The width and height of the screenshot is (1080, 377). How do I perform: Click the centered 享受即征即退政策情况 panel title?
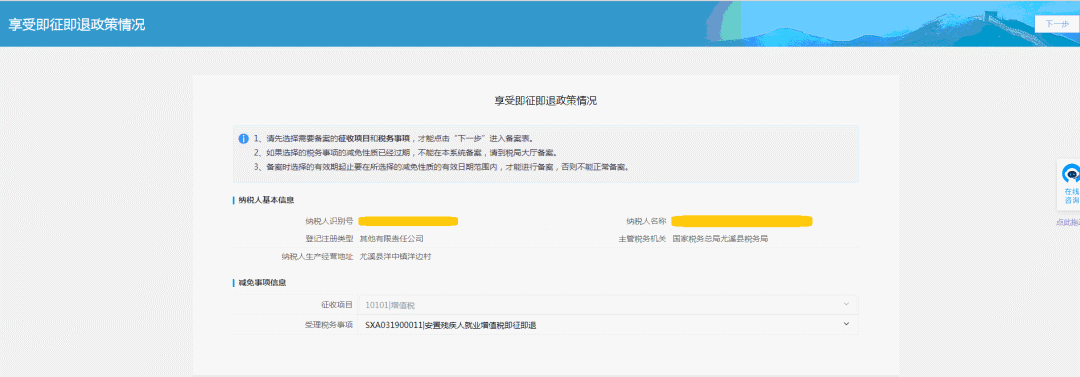546,101
